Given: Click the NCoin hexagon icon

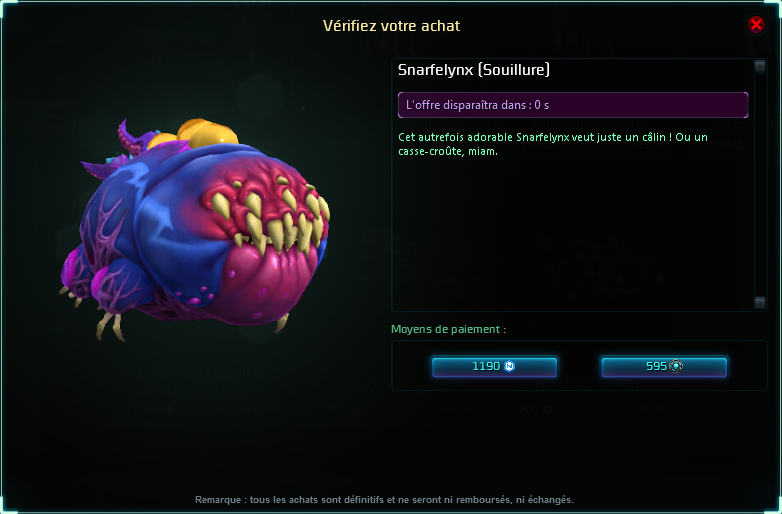Looking at the screenshot, I should tap(509, 366).
